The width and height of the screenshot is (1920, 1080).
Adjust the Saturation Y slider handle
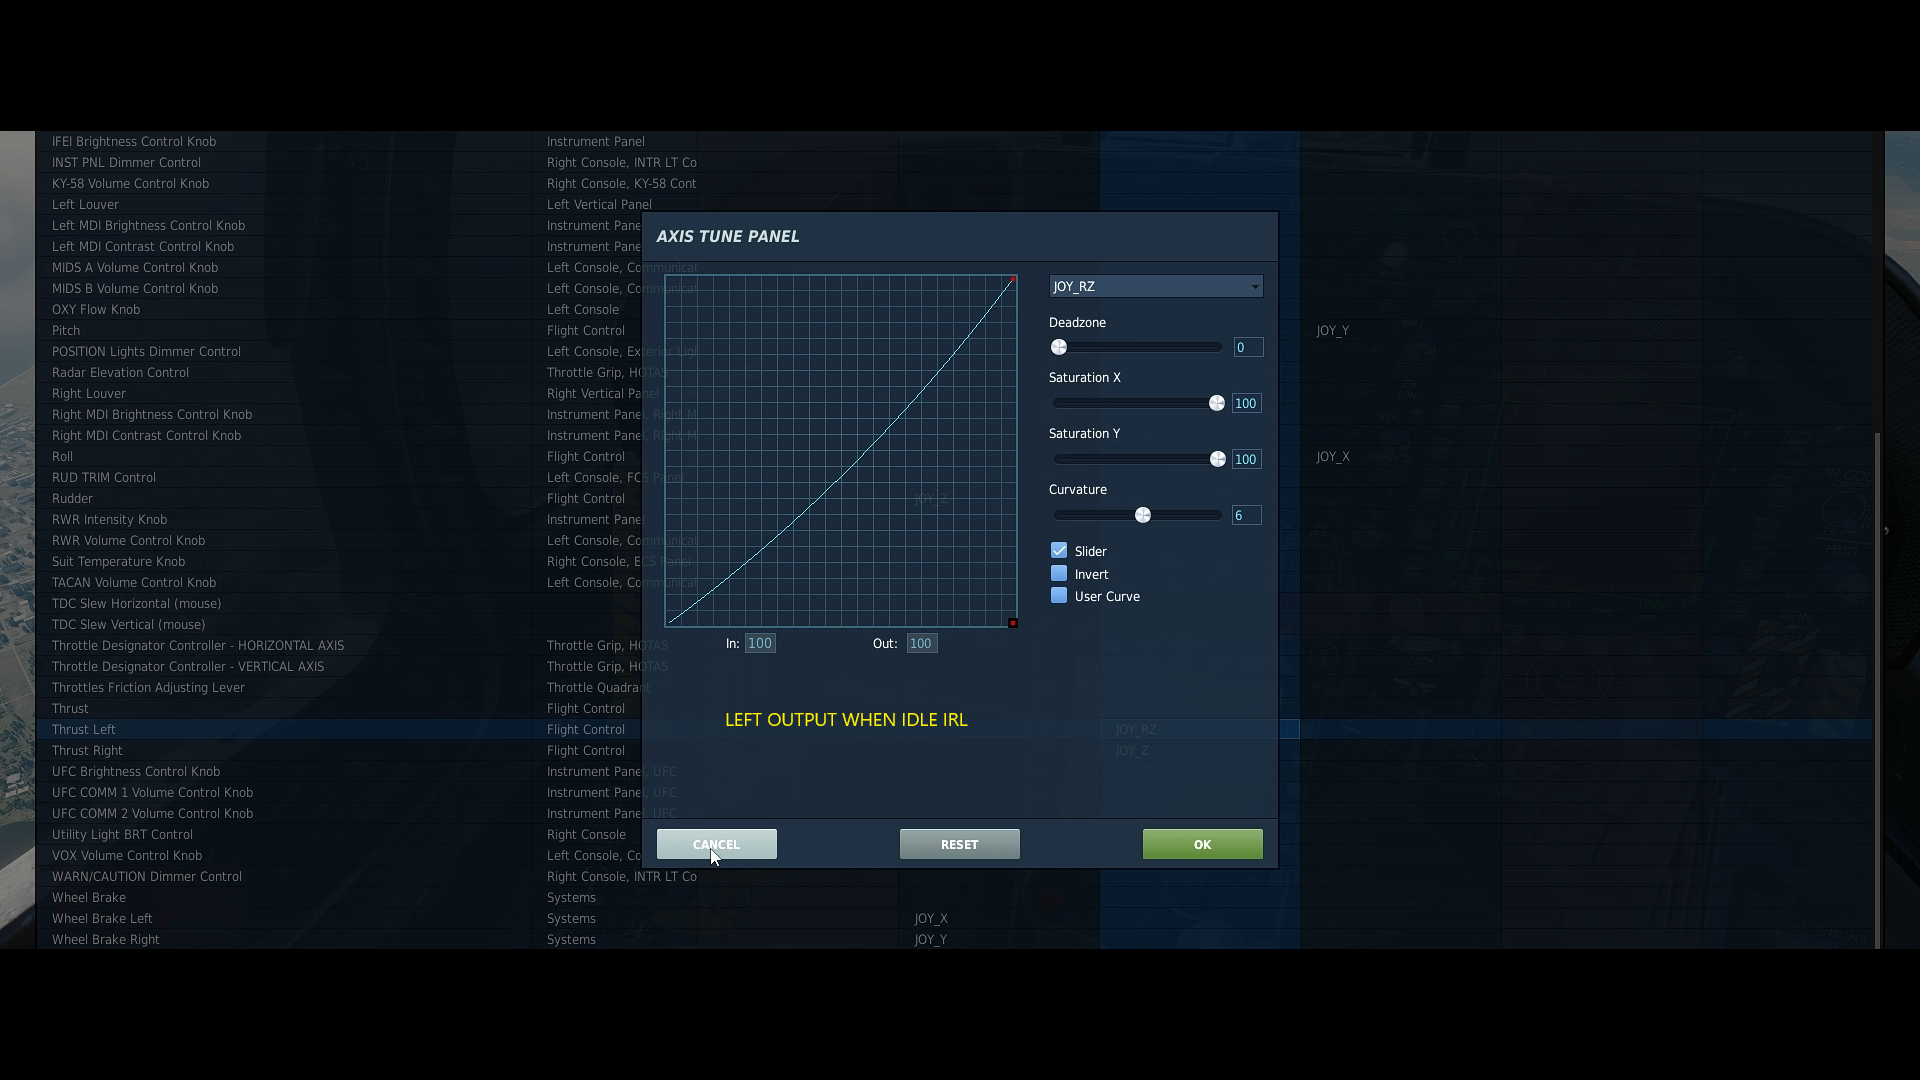[x=1218, y=460]
